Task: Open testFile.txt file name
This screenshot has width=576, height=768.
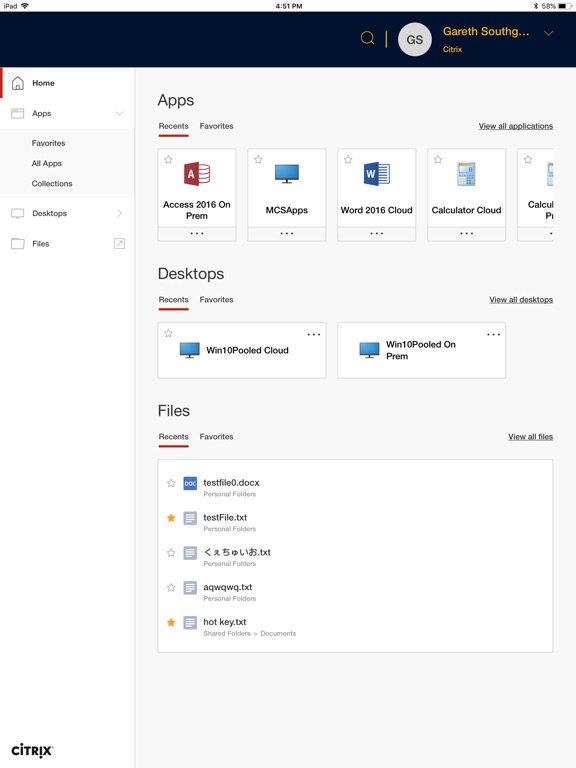Action: [x=225, y=517]
